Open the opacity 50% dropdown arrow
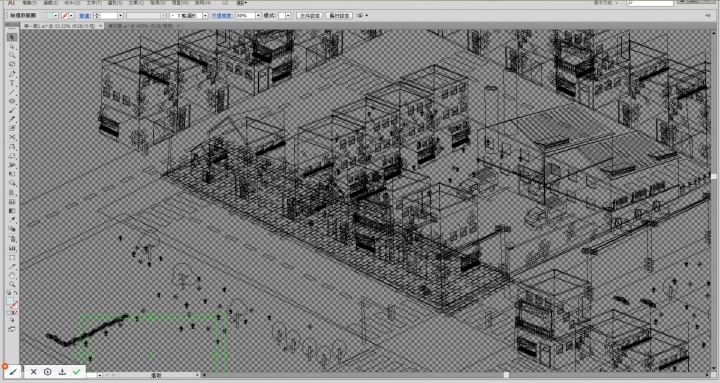This screenshot has height=383, width=720. point(259,16)
